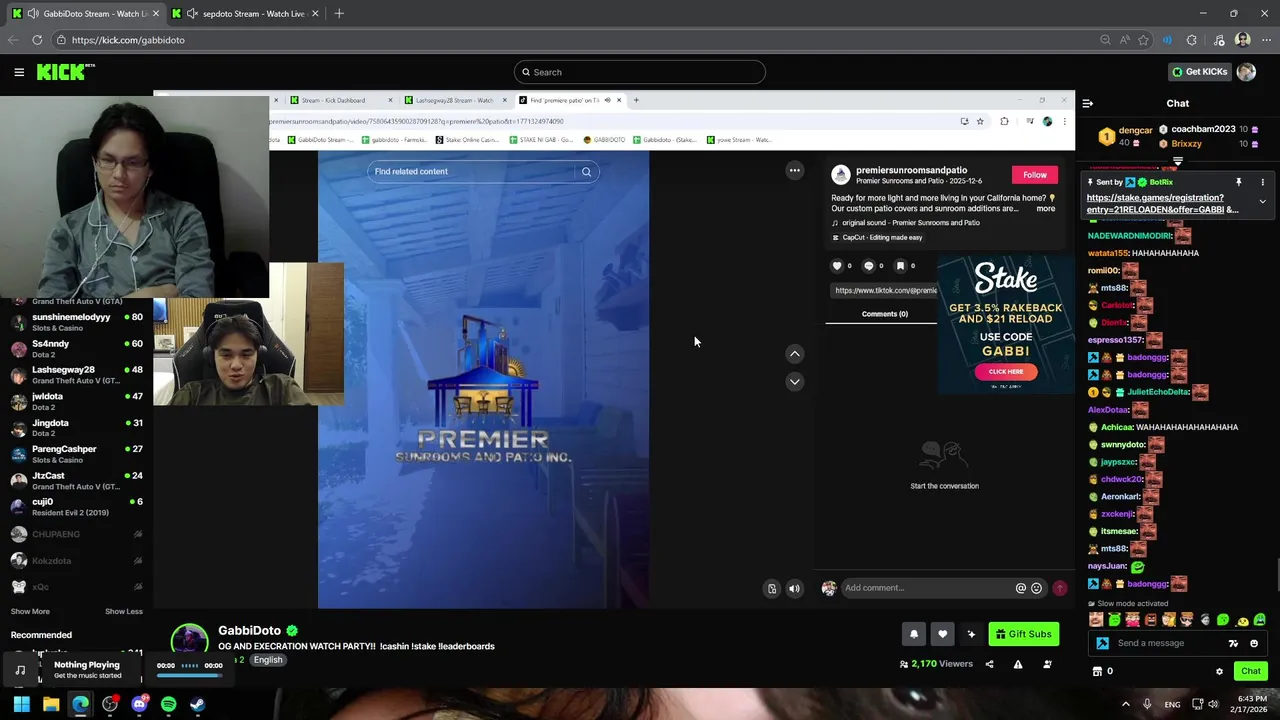Open Windows Start menu
The width and height of the screenshot is (1280, 720).
pyautogui.click(x=21, y=704)
